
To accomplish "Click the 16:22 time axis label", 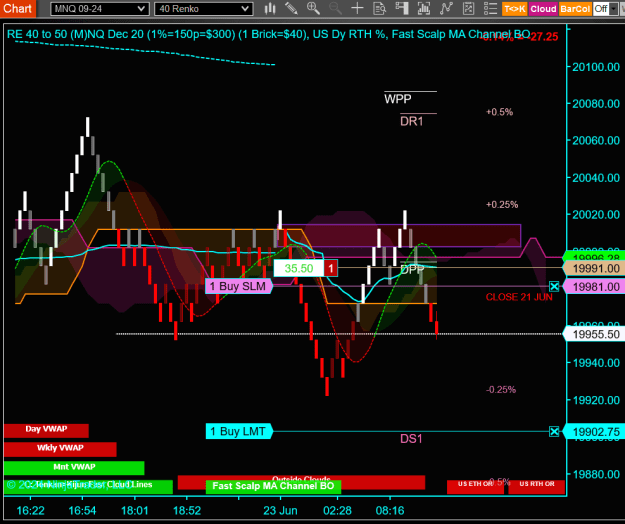I will click(30, 510).
